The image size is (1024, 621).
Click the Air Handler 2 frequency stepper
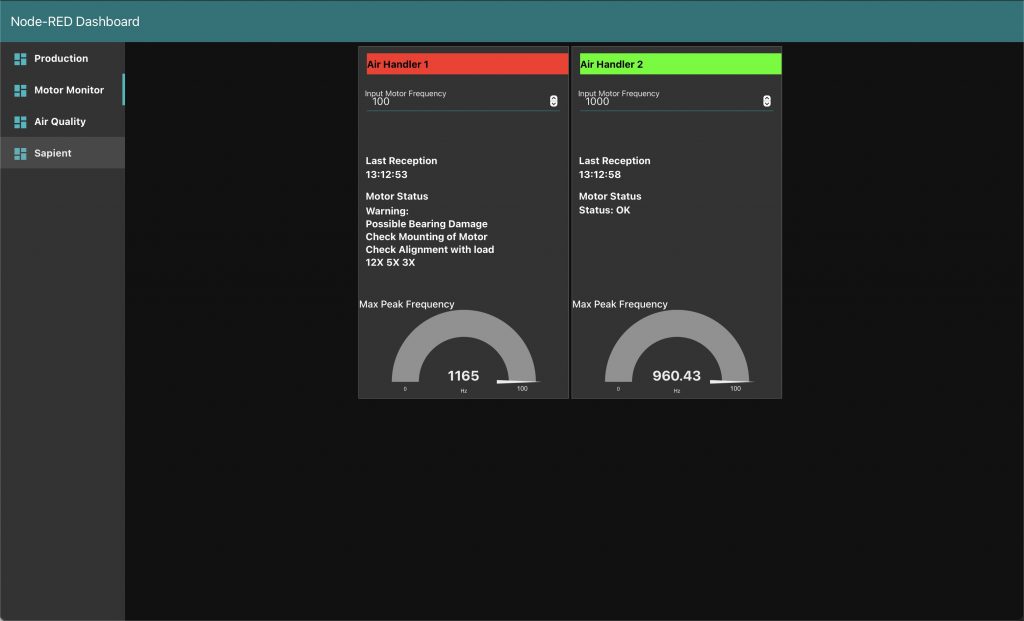(767, 101)
